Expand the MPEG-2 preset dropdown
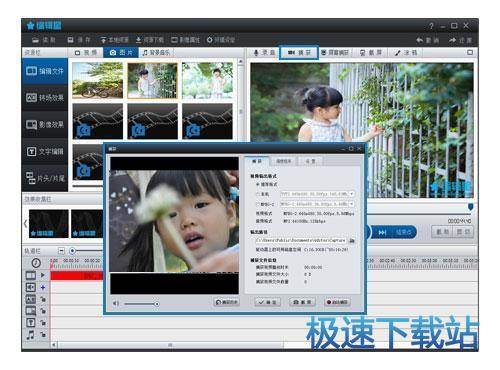Image resolution: width=500 pixels, height=370 pixels. [x=352, y=204]
